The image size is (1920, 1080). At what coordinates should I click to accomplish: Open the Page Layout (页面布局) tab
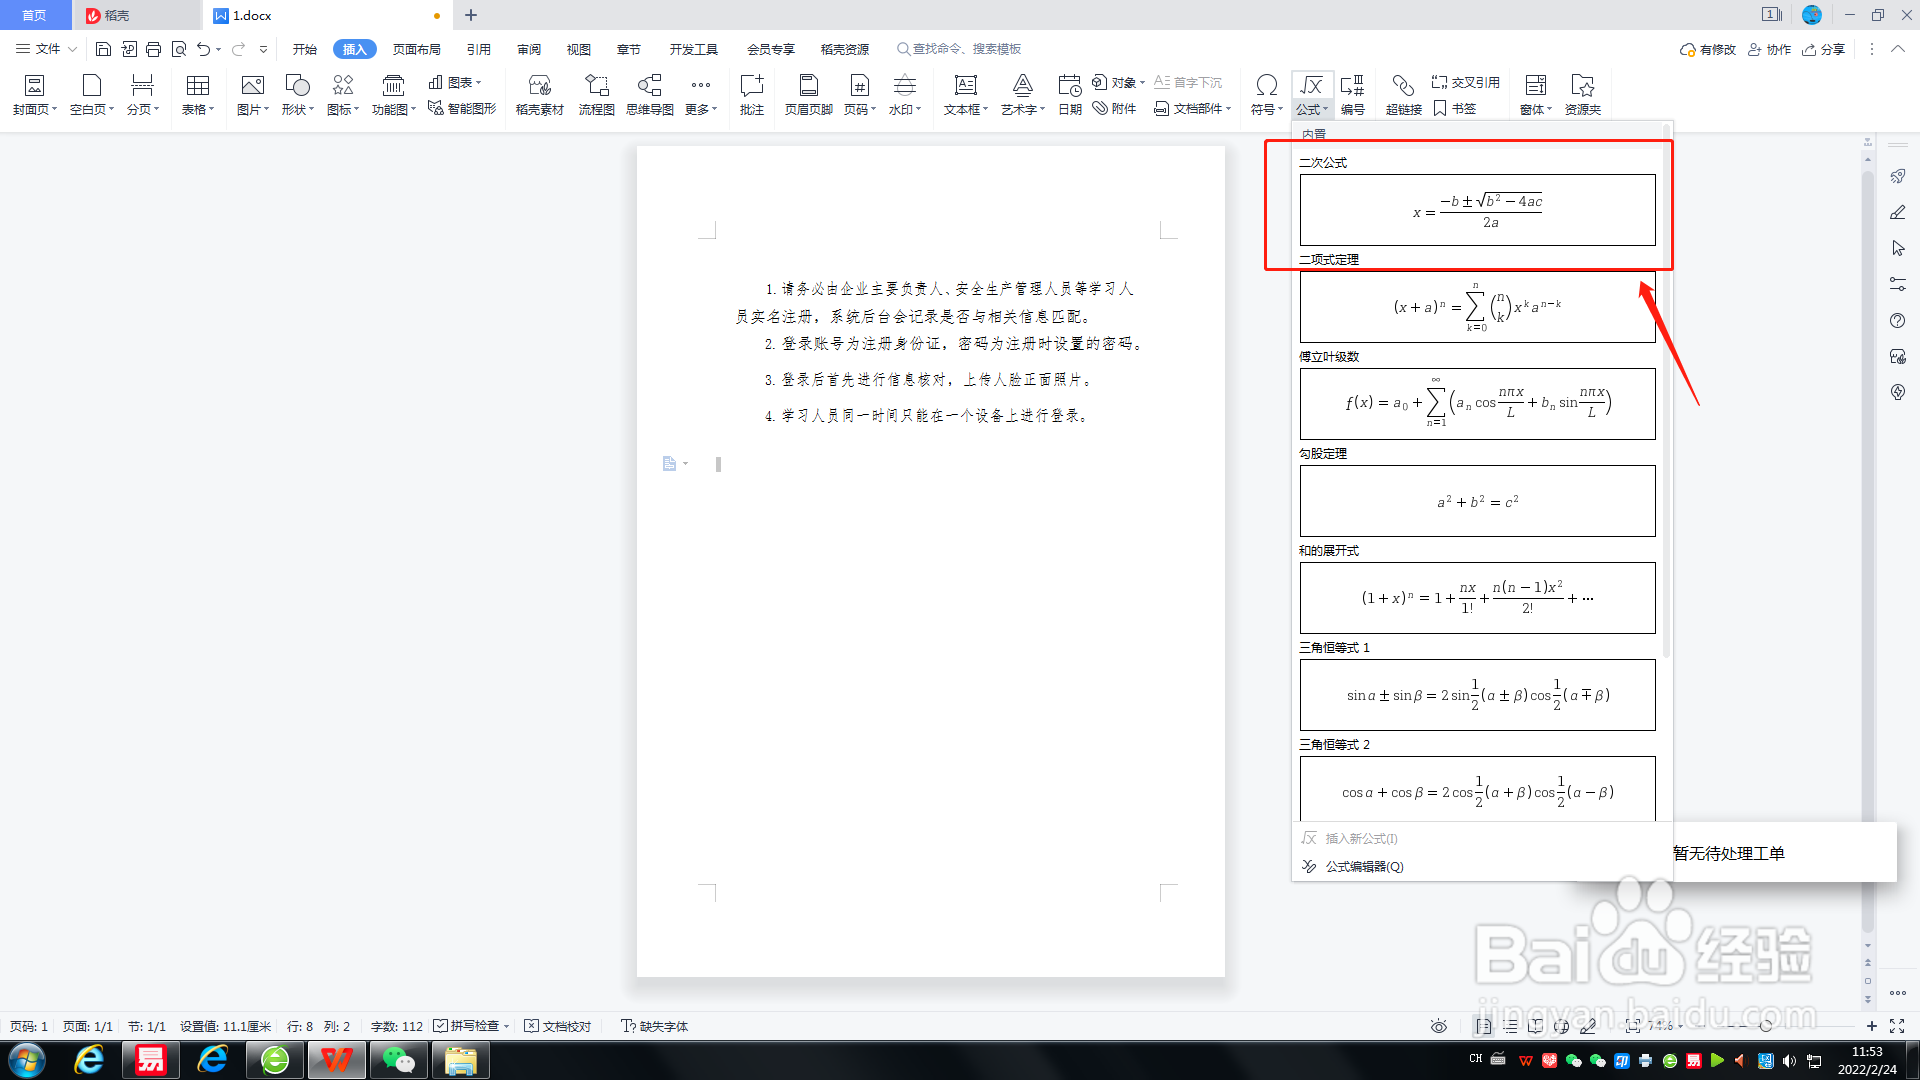click(x=417, y=49)
